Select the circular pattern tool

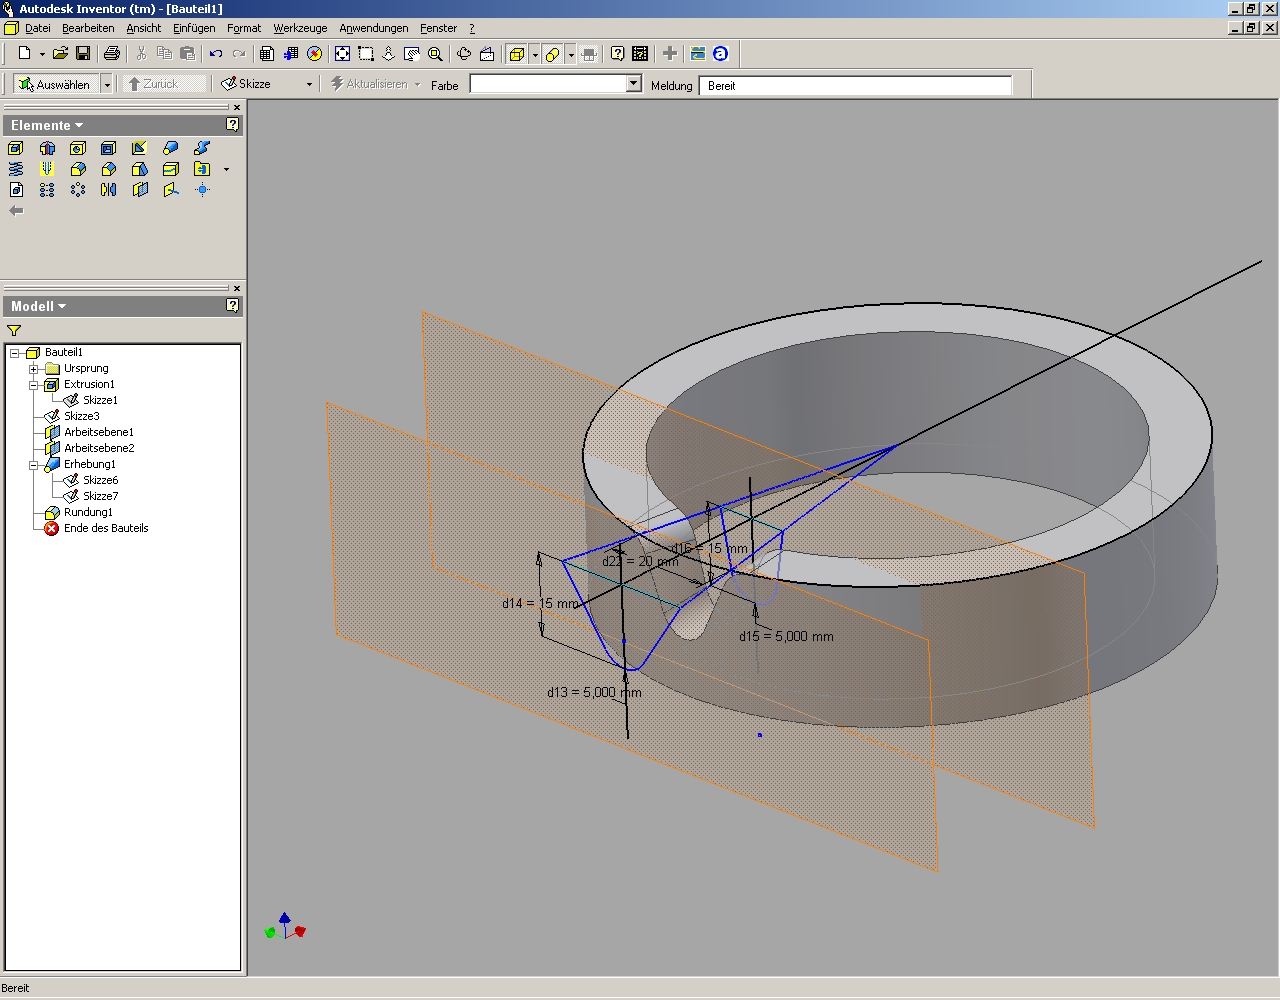coord(78,190)
